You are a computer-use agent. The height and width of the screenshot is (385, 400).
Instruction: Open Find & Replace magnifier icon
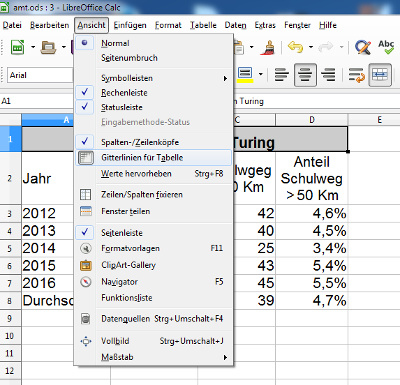tap(363, 47)
